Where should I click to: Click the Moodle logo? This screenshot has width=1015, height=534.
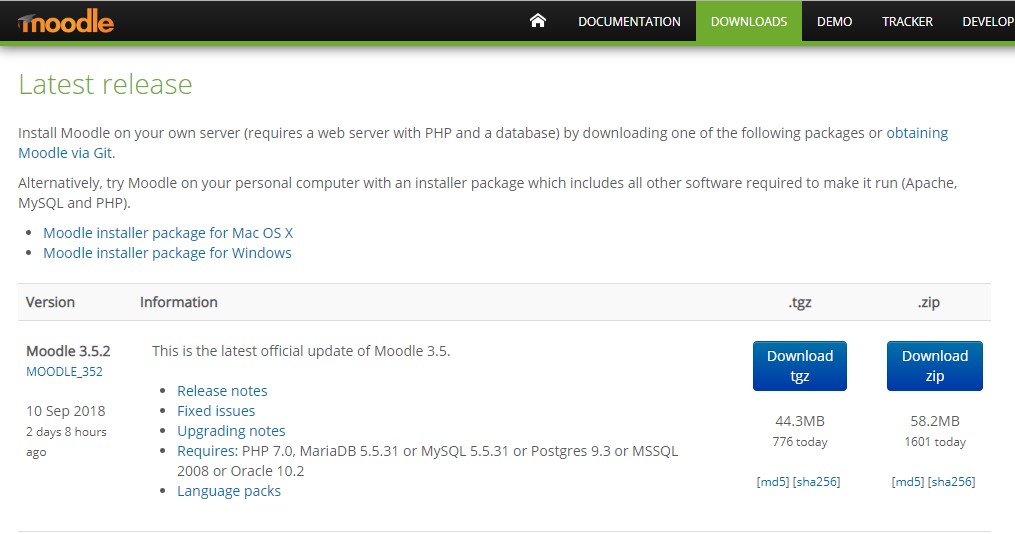pyautogui.click(x=66, y=21)
